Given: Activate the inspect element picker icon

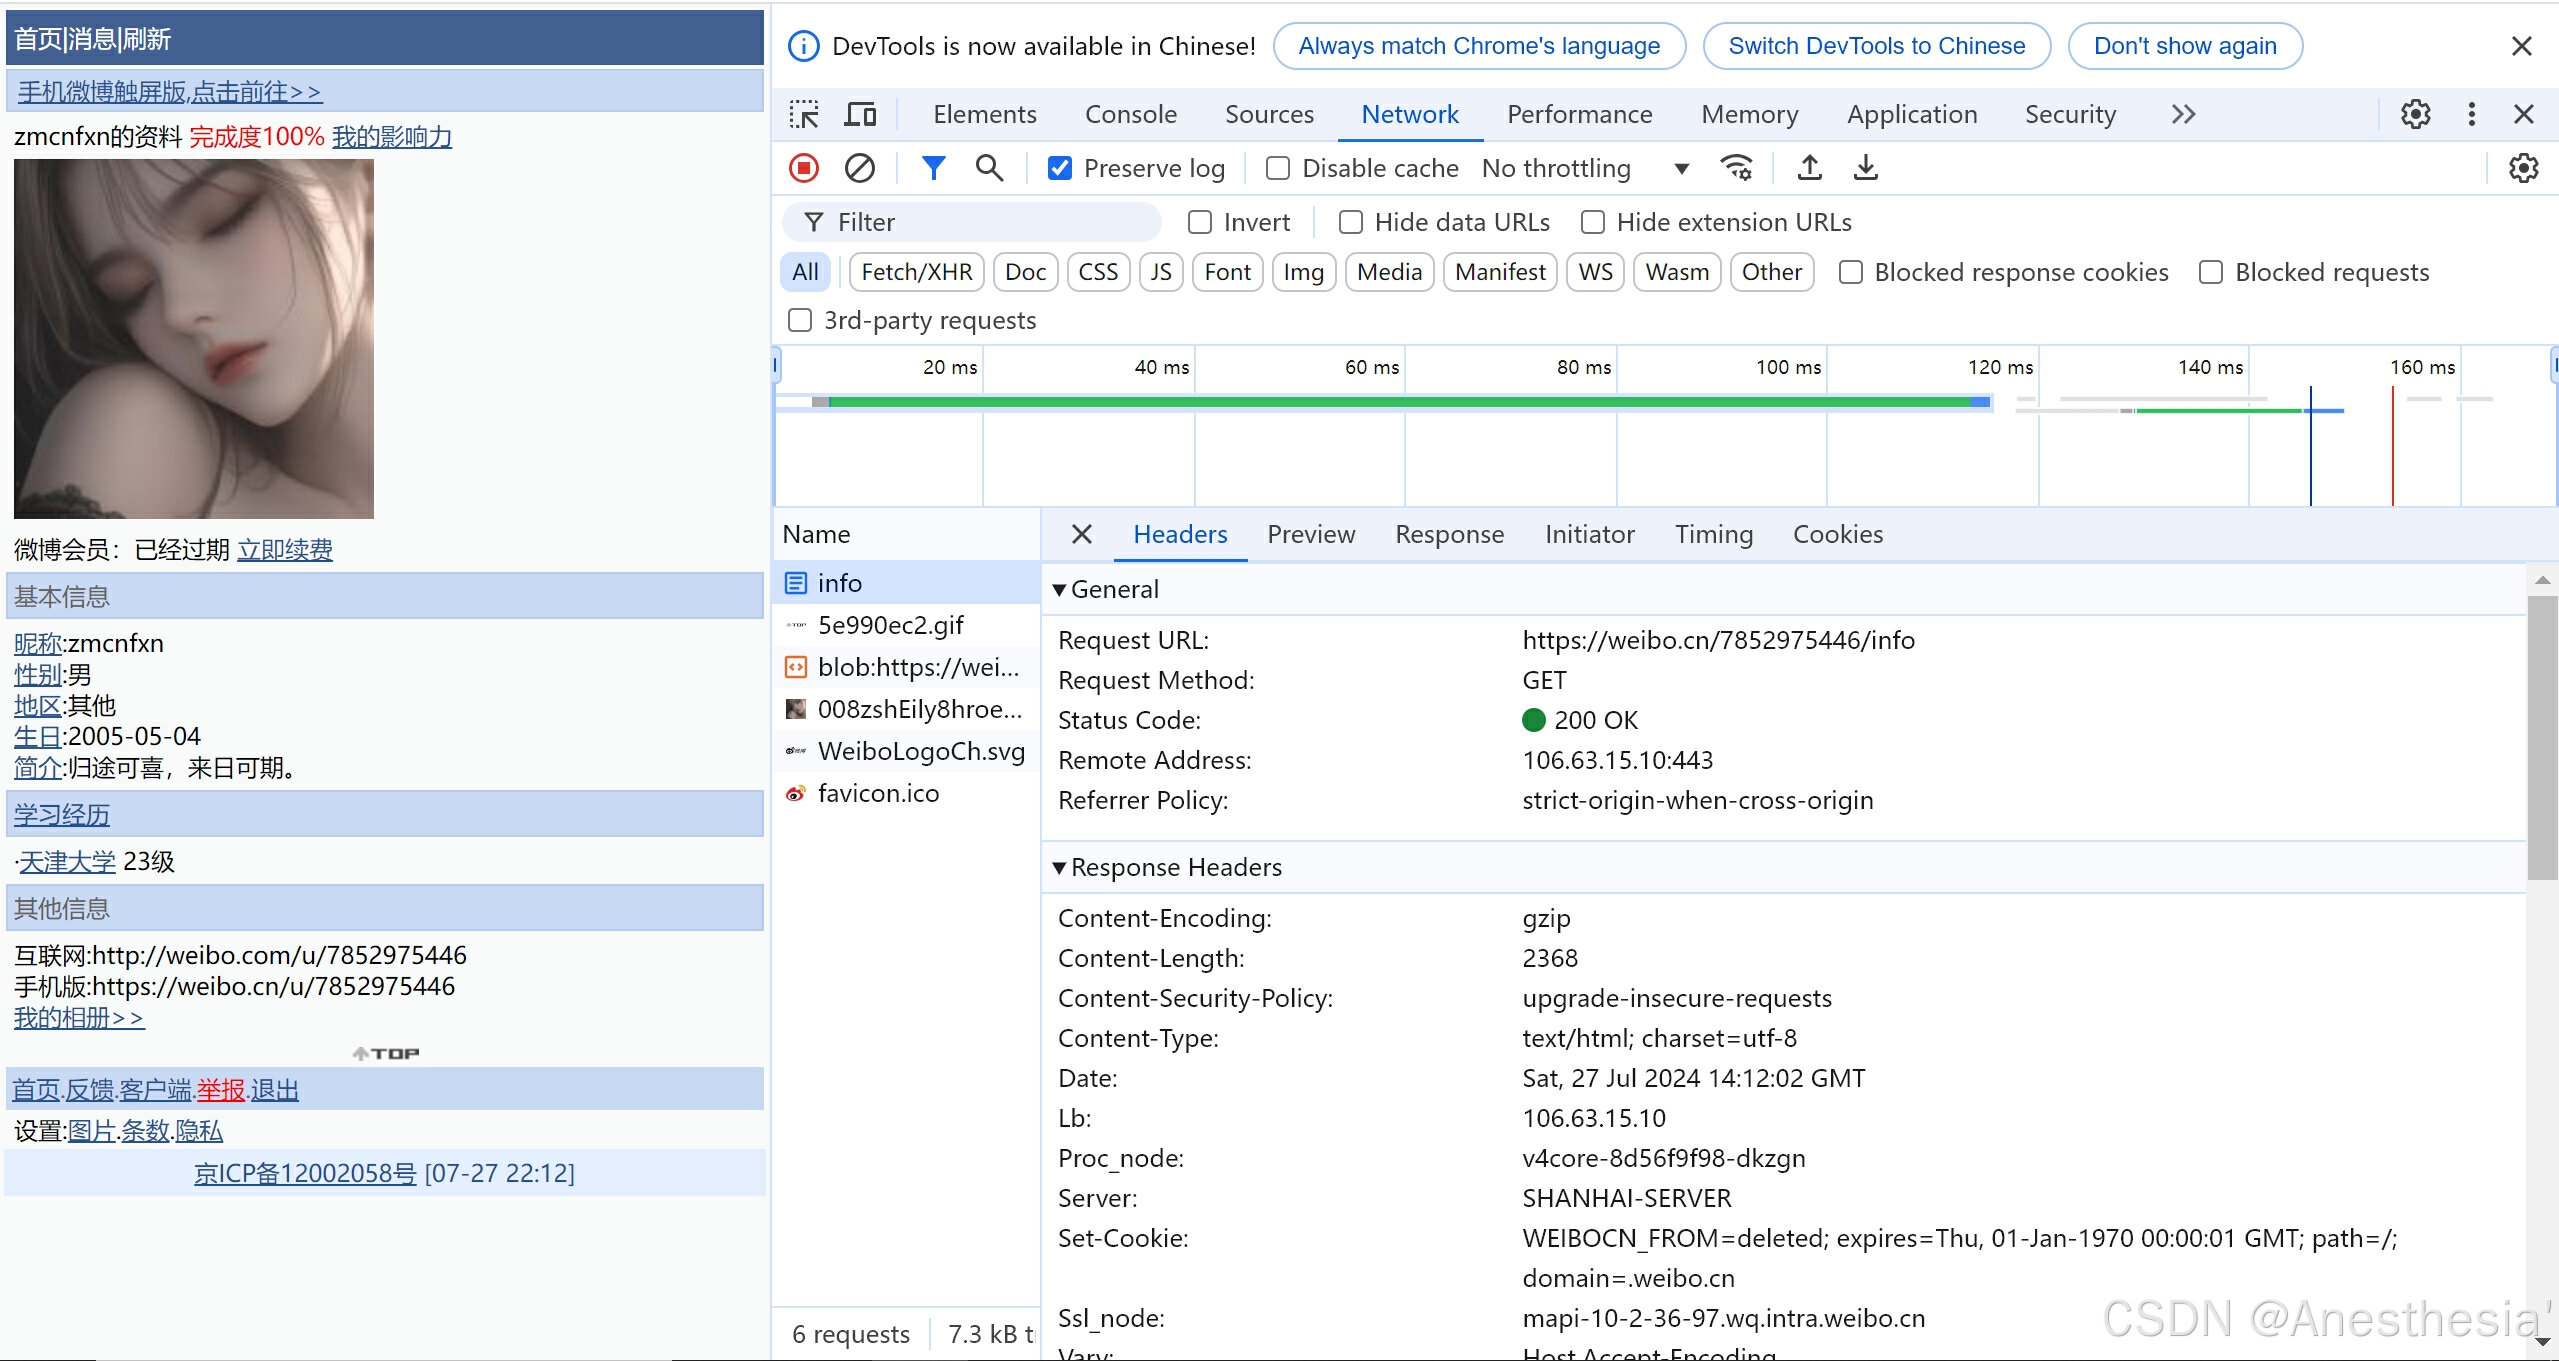Looking at the screenshot, I should [804, 114].
